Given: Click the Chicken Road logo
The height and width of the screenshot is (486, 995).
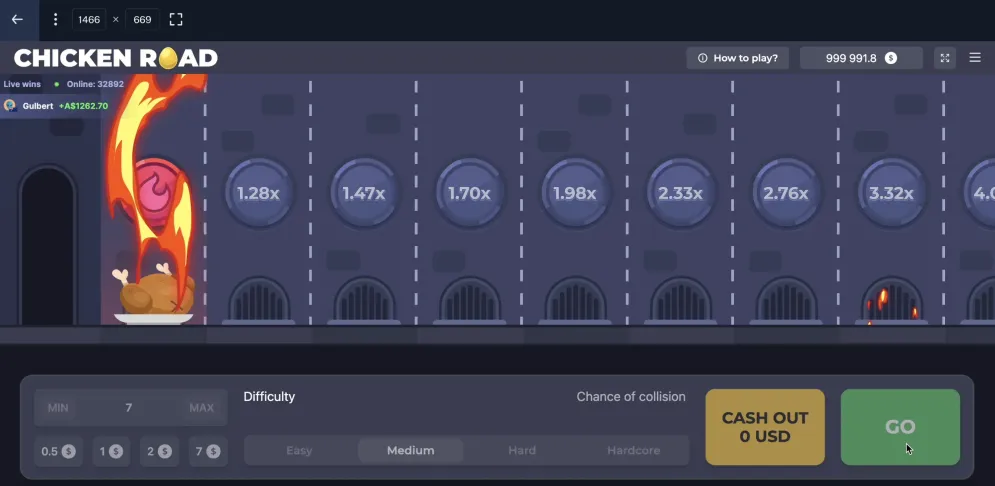Looking at the screenshot, I should pyautogui.click(x=115, y=58).
